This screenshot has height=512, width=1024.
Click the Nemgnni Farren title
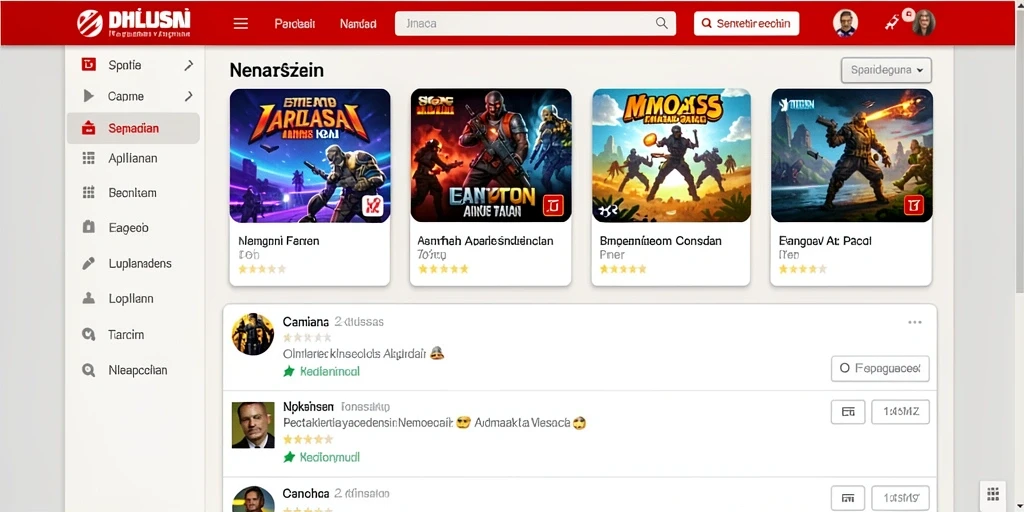(279, 241)
